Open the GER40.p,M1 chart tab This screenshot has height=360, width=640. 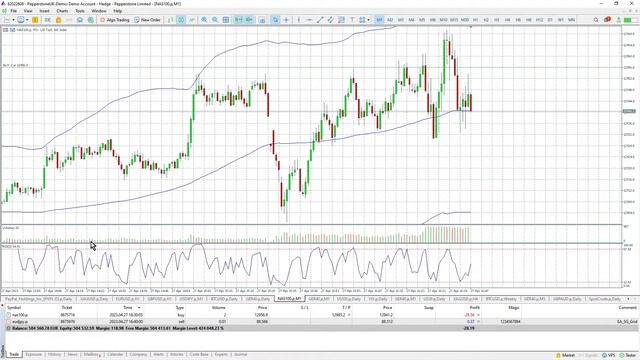click(x=318, y=299)
